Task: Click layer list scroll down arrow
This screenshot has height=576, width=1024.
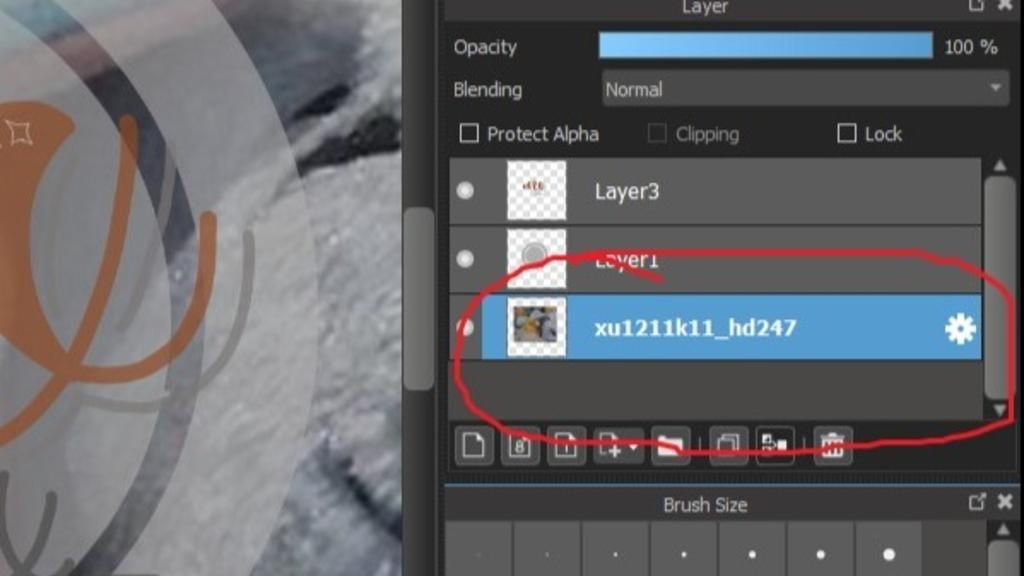Action: (x=1000, y=409)
